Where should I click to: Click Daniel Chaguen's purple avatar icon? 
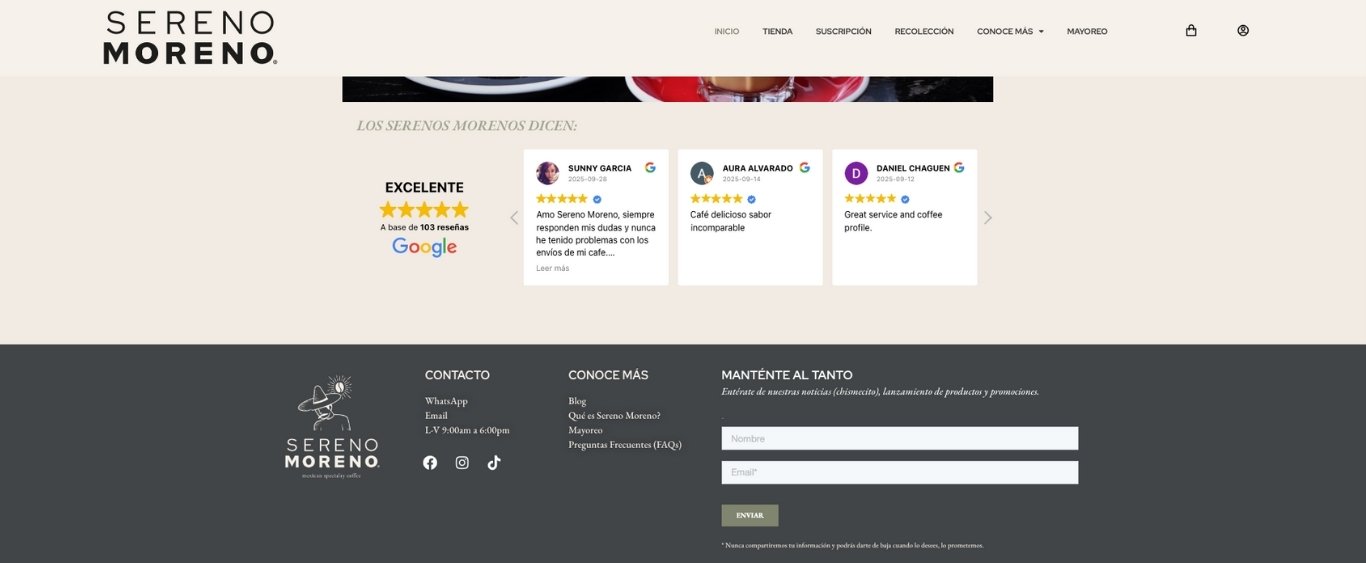click(856, 173)
